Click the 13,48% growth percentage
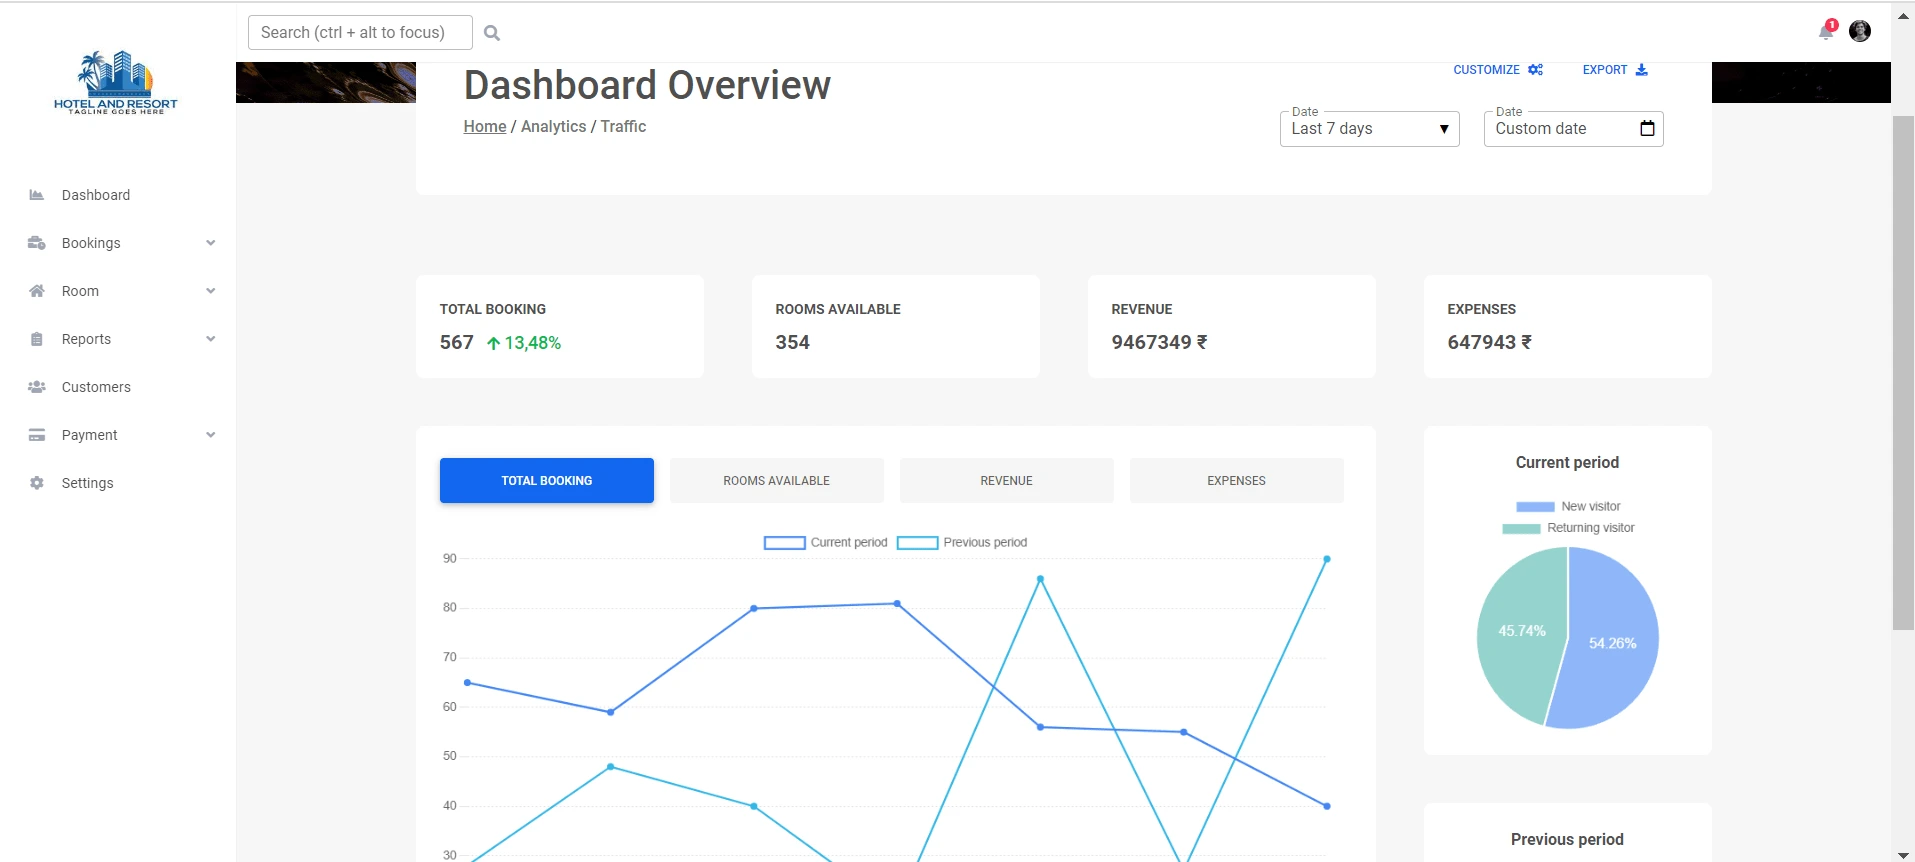This screenshot has height=862, width=1915. tap(533, 343)
